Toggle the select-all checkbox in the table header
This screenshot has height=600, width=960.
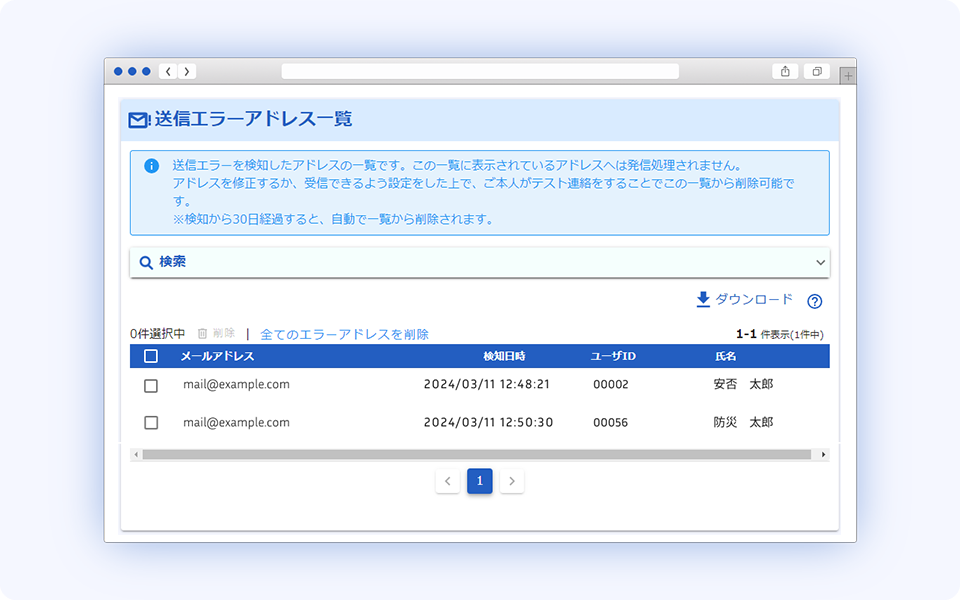151,355
